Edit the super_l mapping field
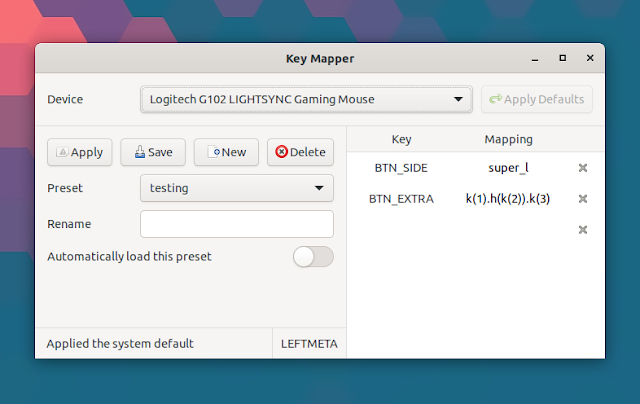 click(x=508, y=168)
